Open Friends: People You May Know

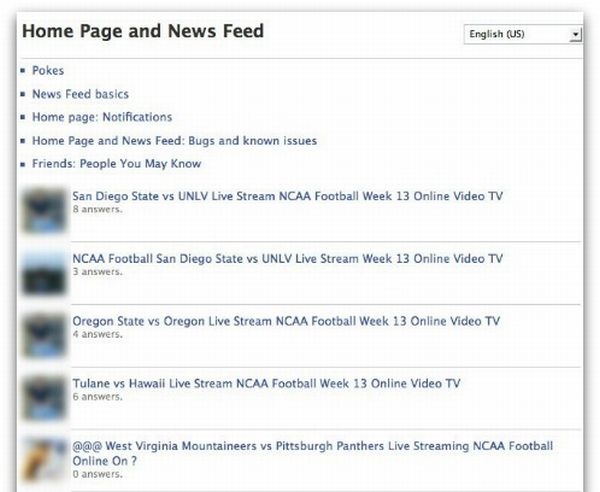pos(116,164)
